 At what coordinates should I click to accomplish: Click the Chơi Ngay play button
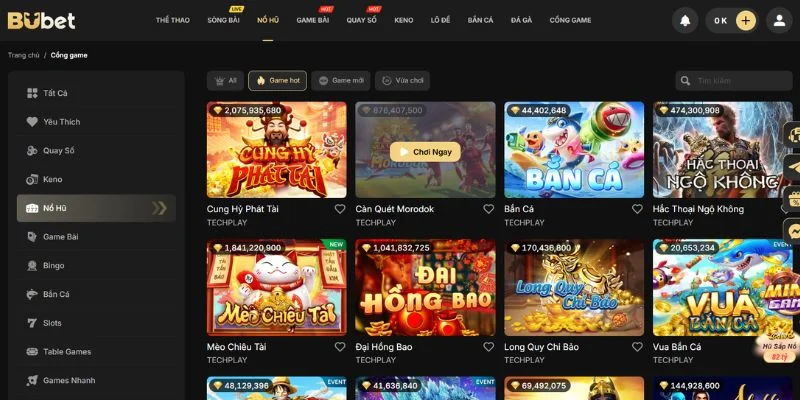pos(425,152)
